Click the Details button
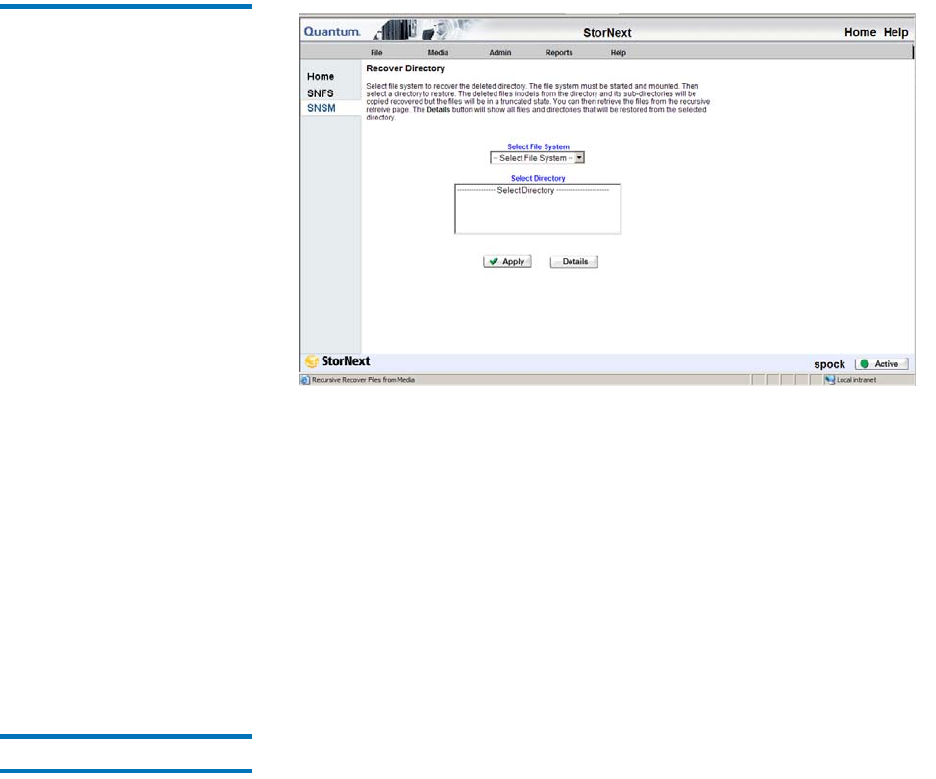Viewport: 936px width, 779px height. pyautogui.click(x=574, y=261)
